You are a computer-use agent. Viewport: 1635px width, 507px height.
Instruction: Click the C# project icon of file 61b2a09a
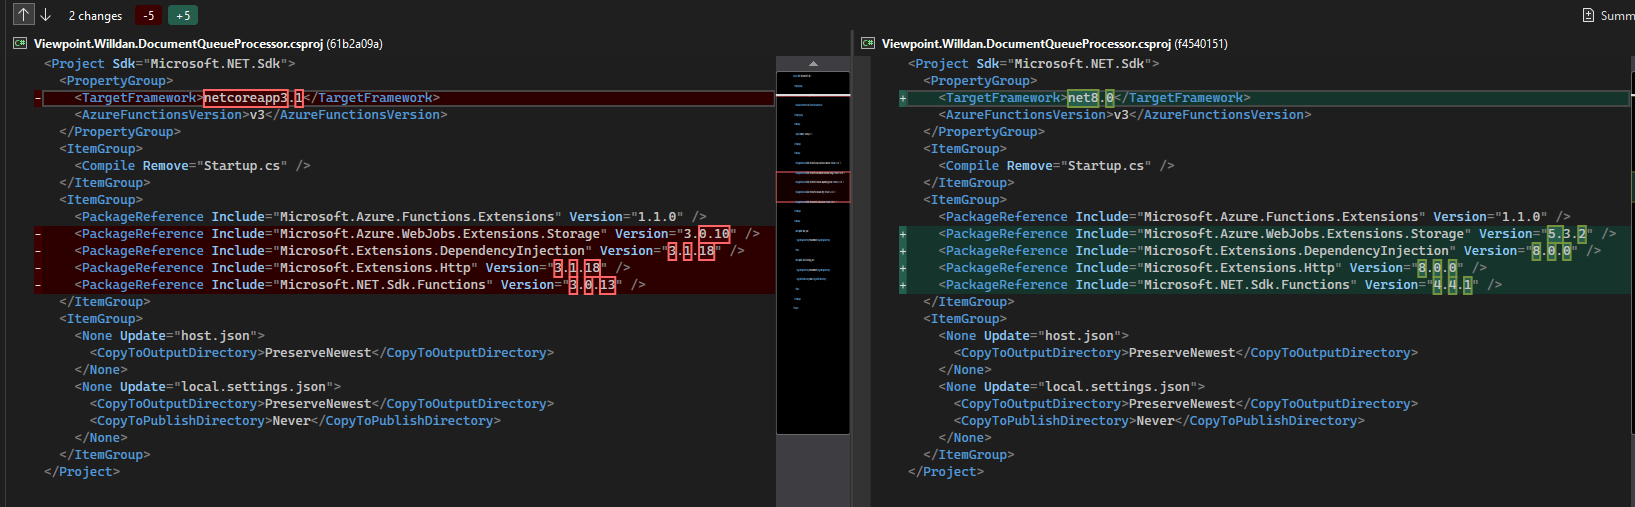coord(20,43)
